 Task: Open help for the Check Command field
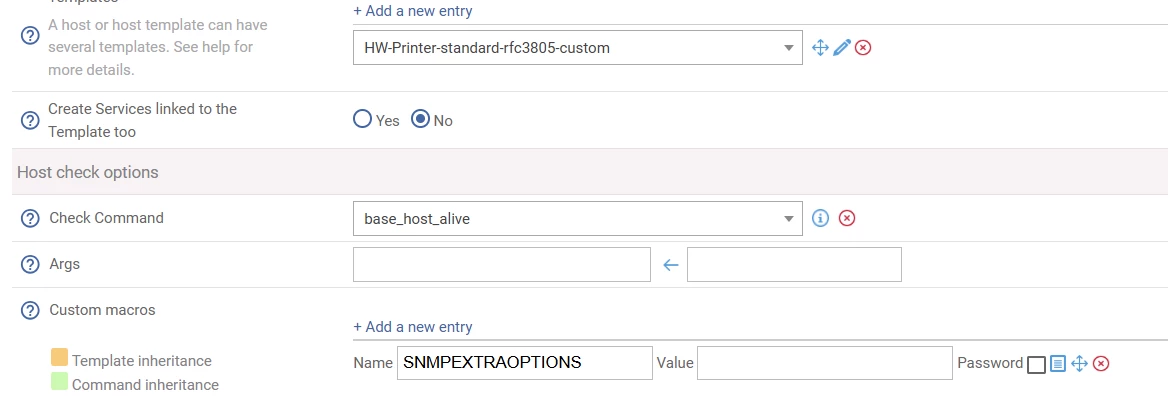click(x=30, y=218)
